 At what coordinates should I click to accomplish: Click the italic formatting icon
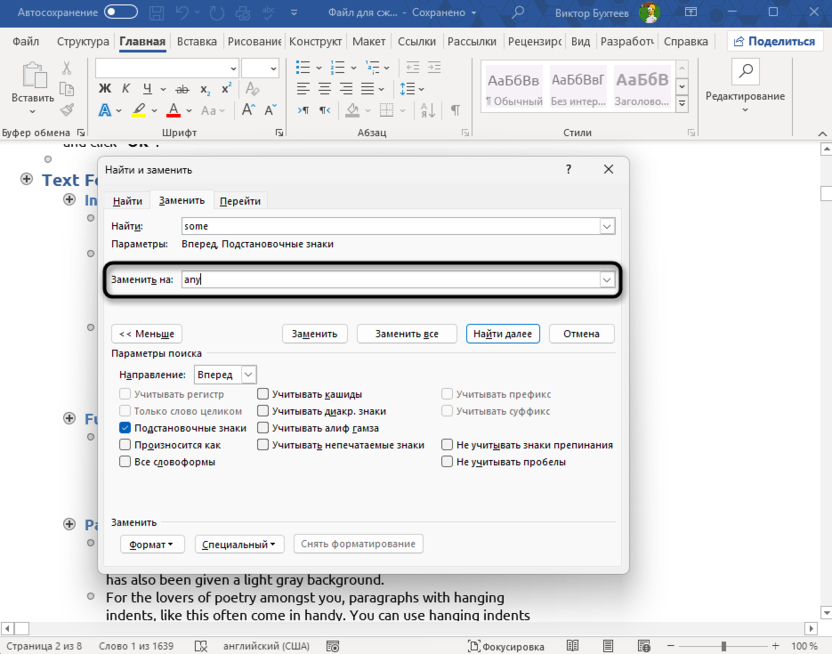(127, 89)
